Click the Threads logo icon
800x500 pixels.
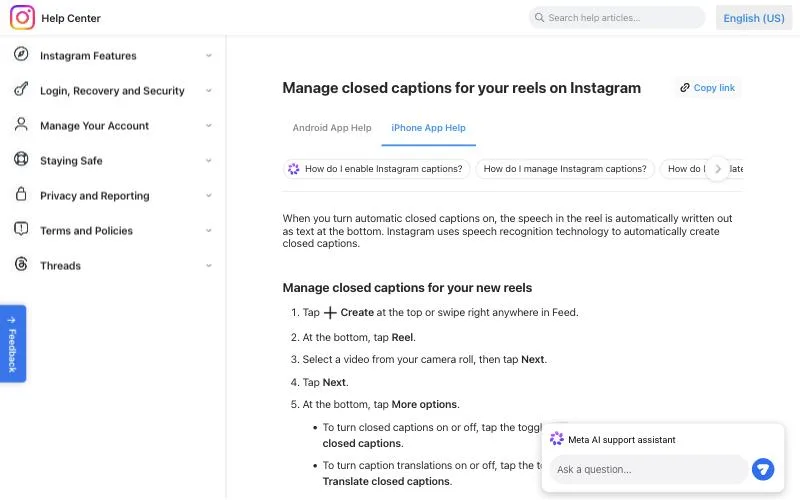coord(21,264)
